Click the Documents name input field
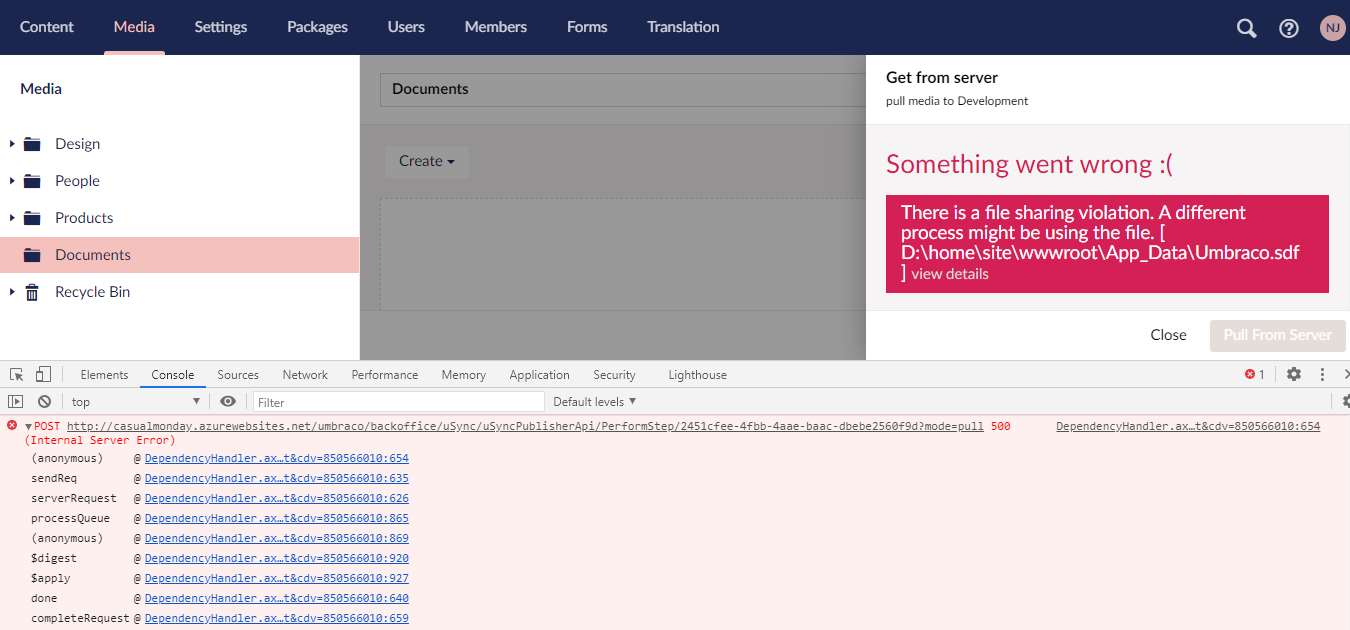This screenshot has height=630, width=1350. point(622,89)
